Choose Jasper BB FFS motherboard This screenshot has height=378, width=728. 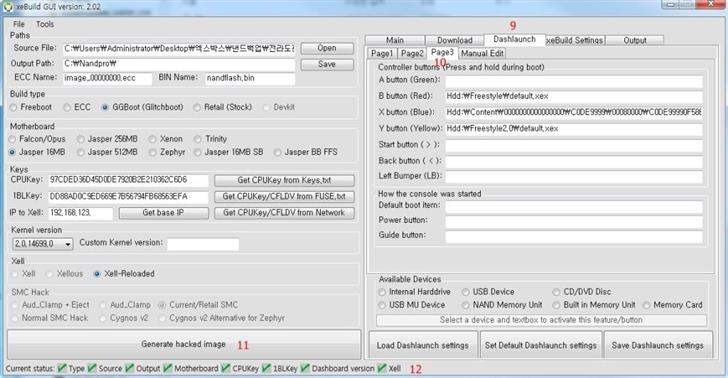(x=306, y=152)
